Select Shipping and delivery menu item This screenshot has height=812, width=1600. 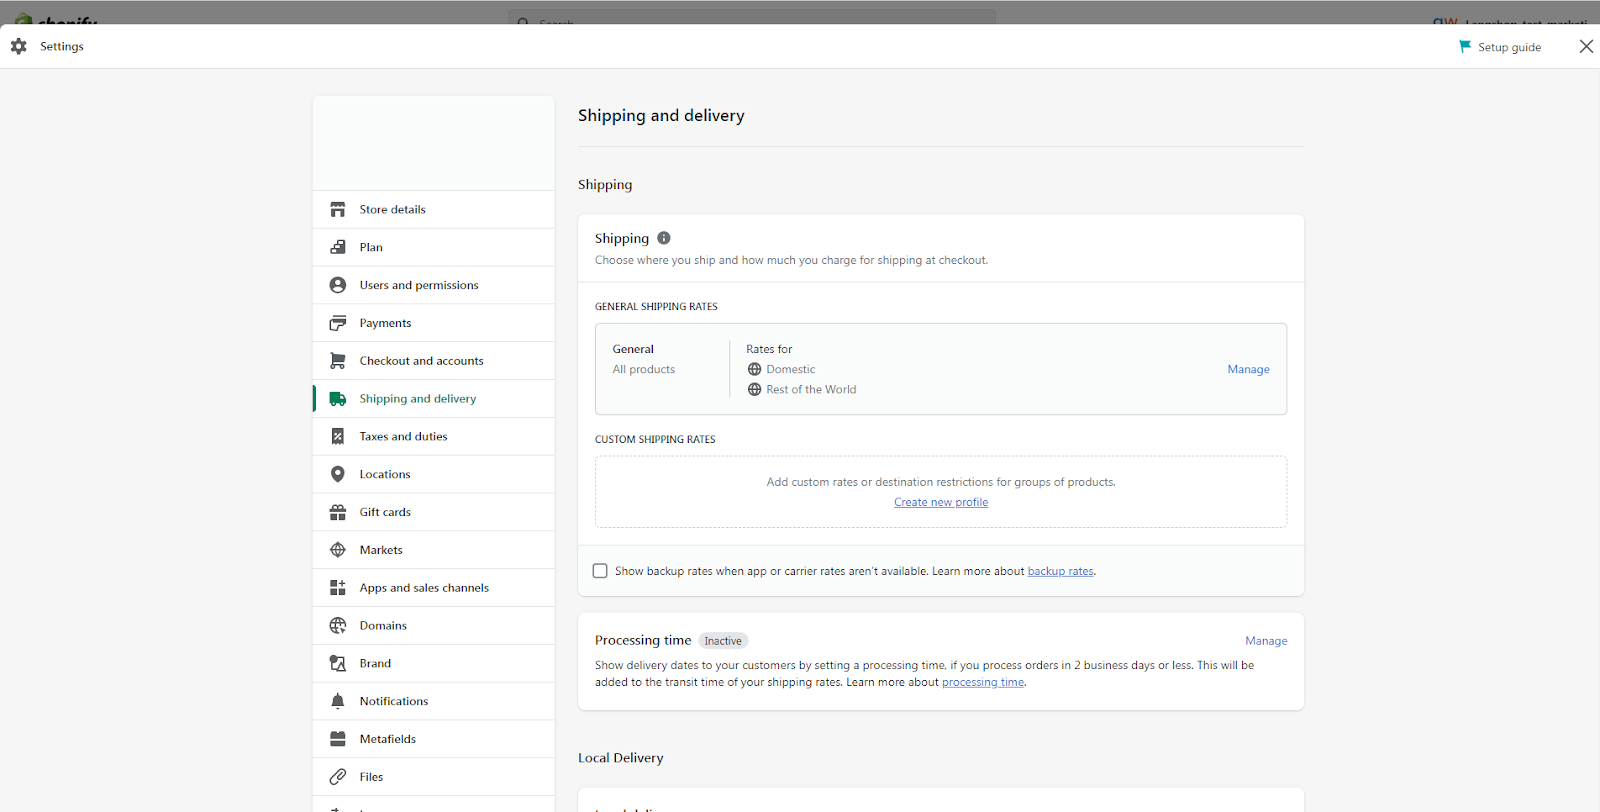pyautogui.click(x=434, y=399)
